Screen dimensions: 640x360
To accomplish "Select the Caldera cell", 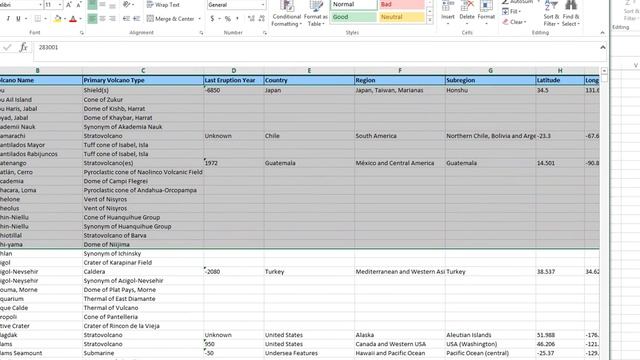I will click(143, 271).
